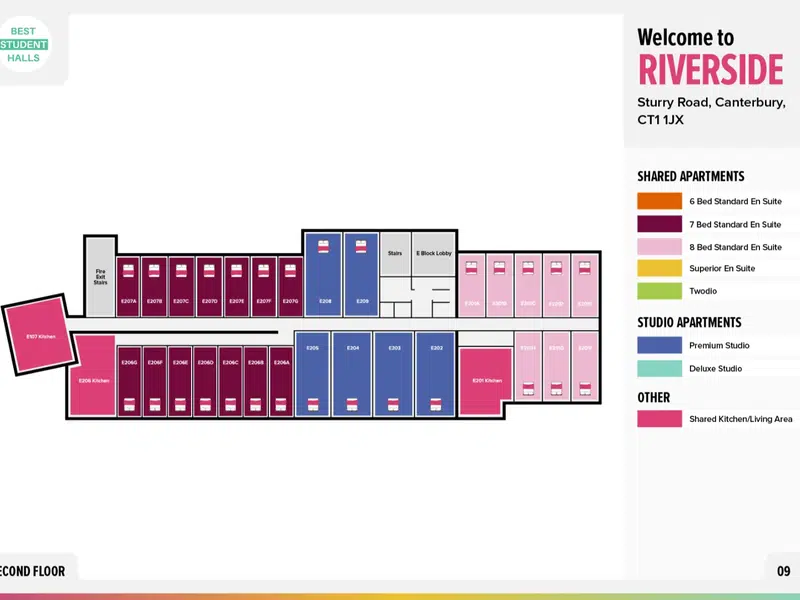Click the 6 Bed Standard En Suite orange swatch
Viewport: 800px width, 600px height.
[659, 201]
